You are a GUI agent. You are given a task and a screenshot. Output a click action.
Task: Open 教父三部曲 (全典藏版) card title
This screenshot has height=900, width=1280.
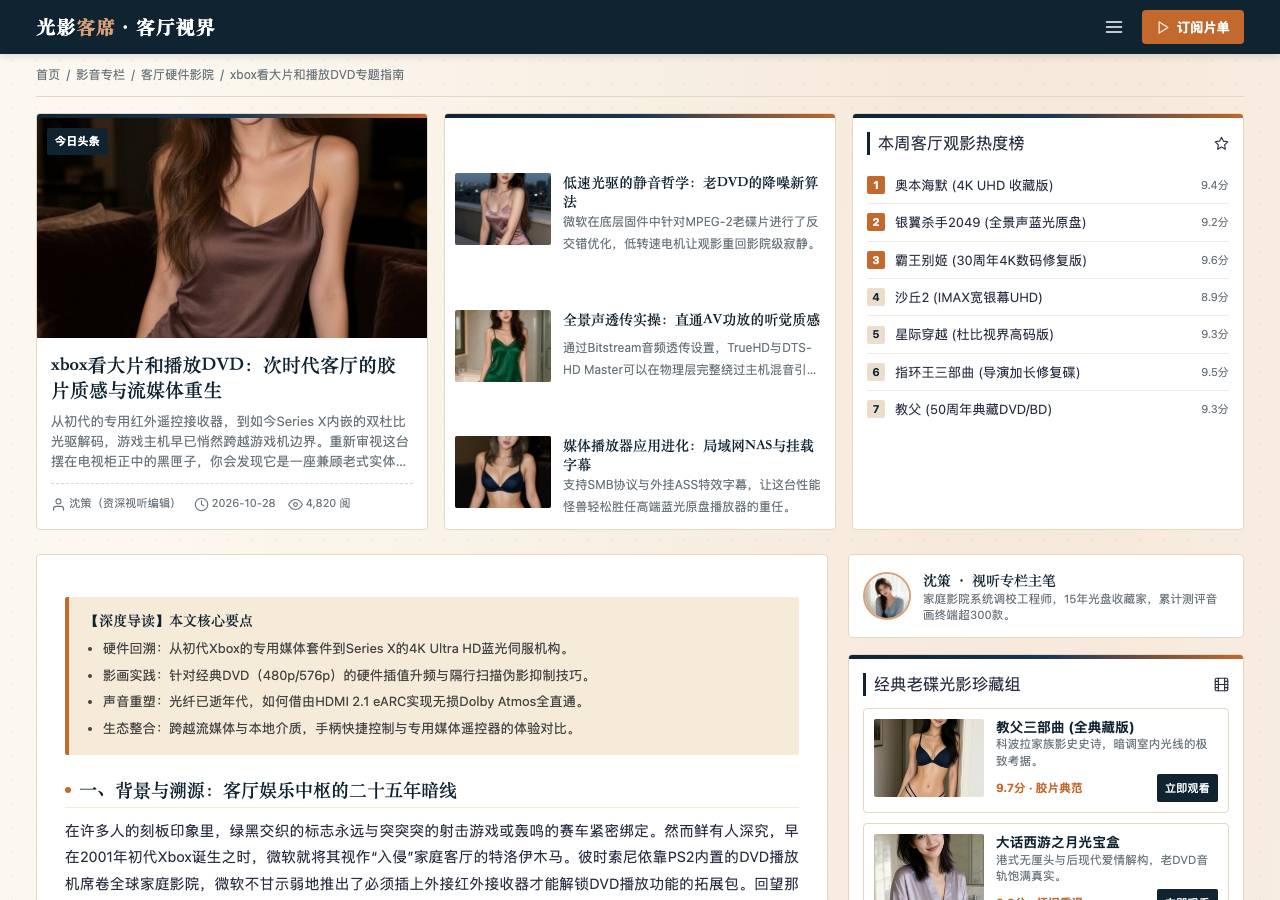1065,727
